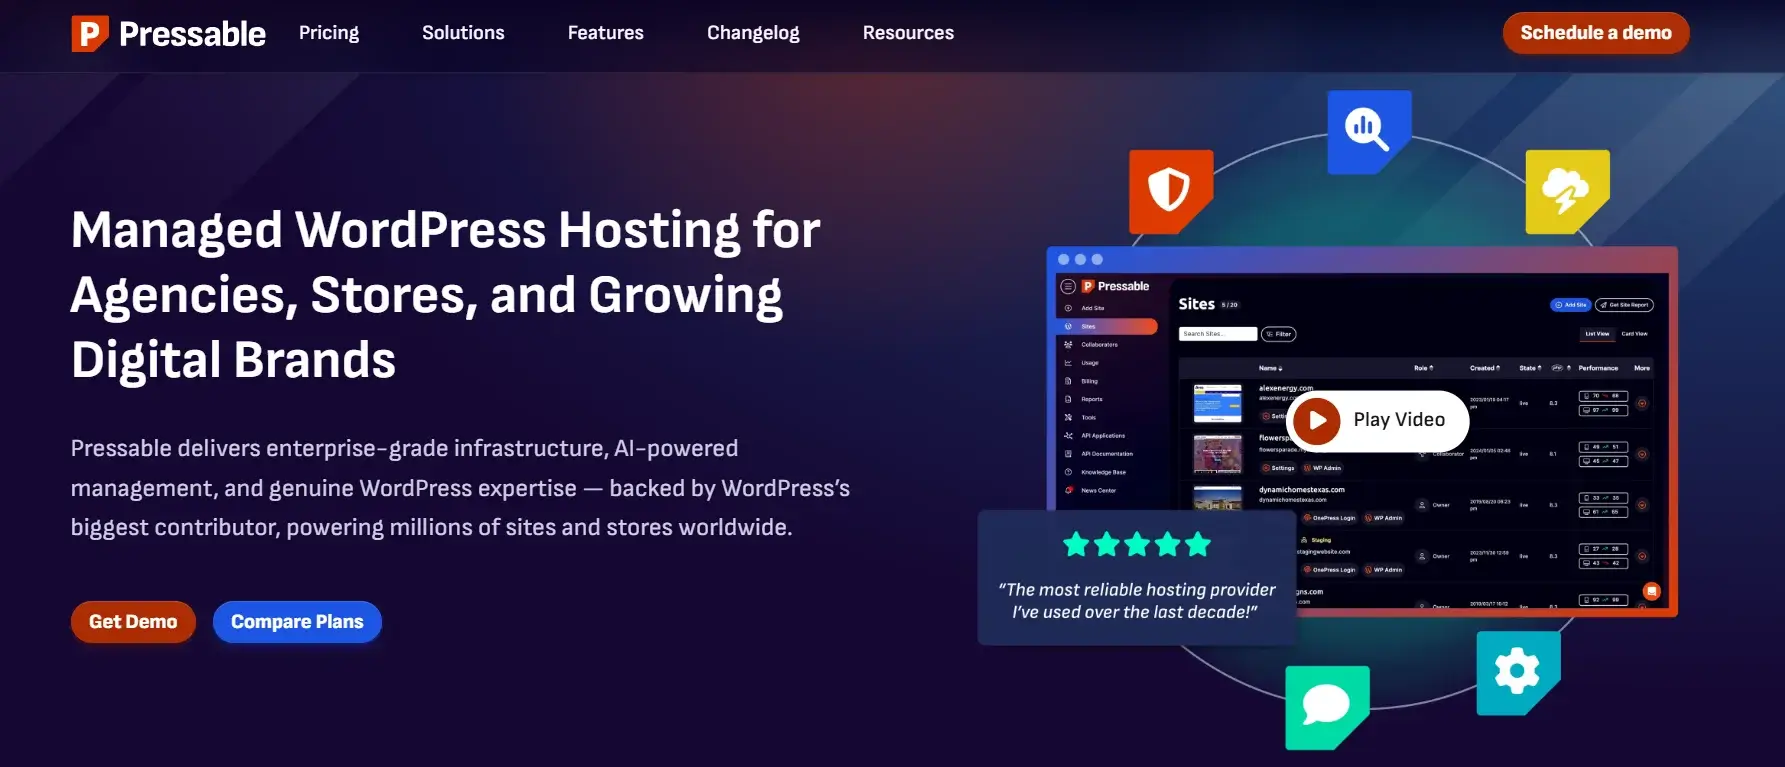Select Add Site in dashboard preview sidebar
This screenshot has width=1785, height=767.
point(1092,308)
